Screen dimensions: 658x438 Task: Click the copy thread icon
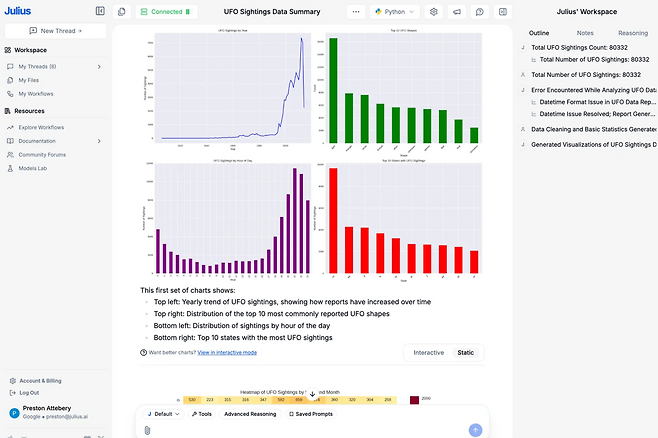point(122,12)
